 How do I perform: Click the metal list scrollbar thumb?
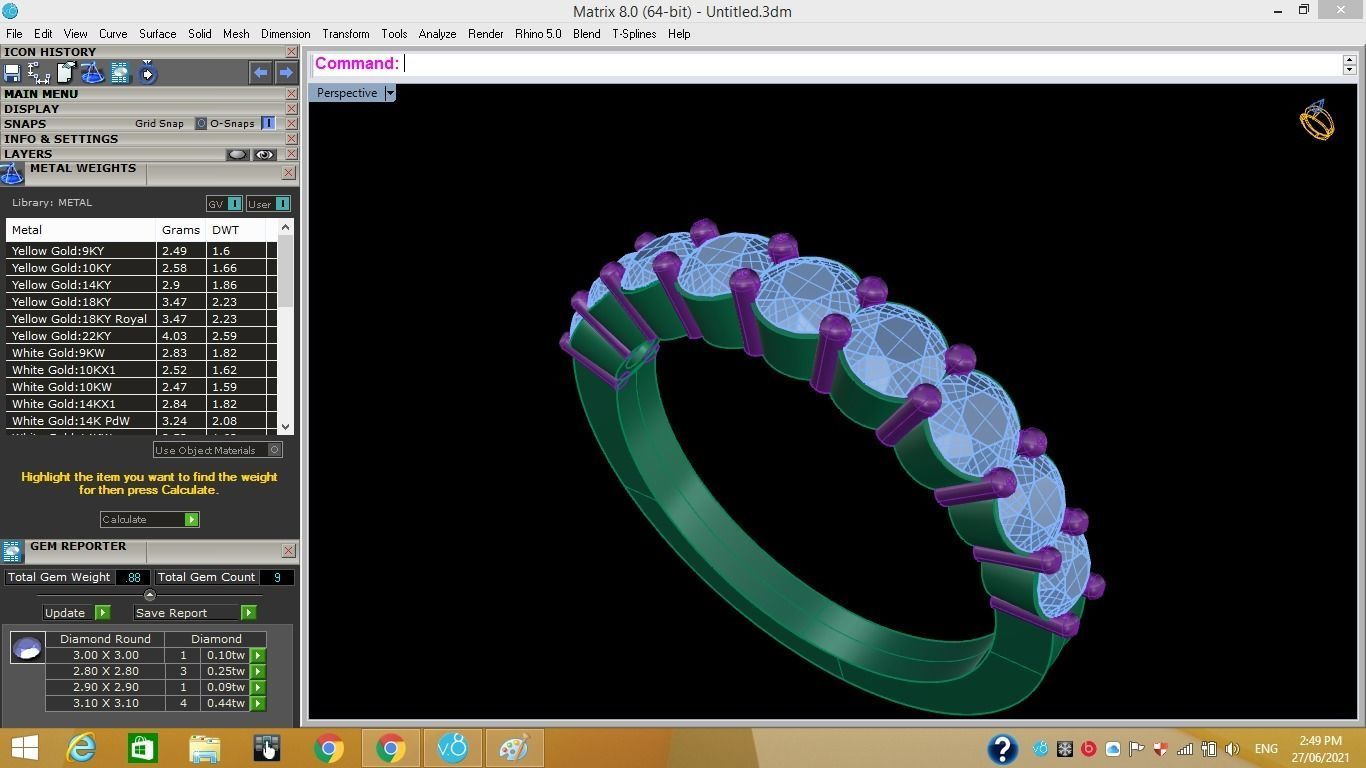click(x=286, y=272)
